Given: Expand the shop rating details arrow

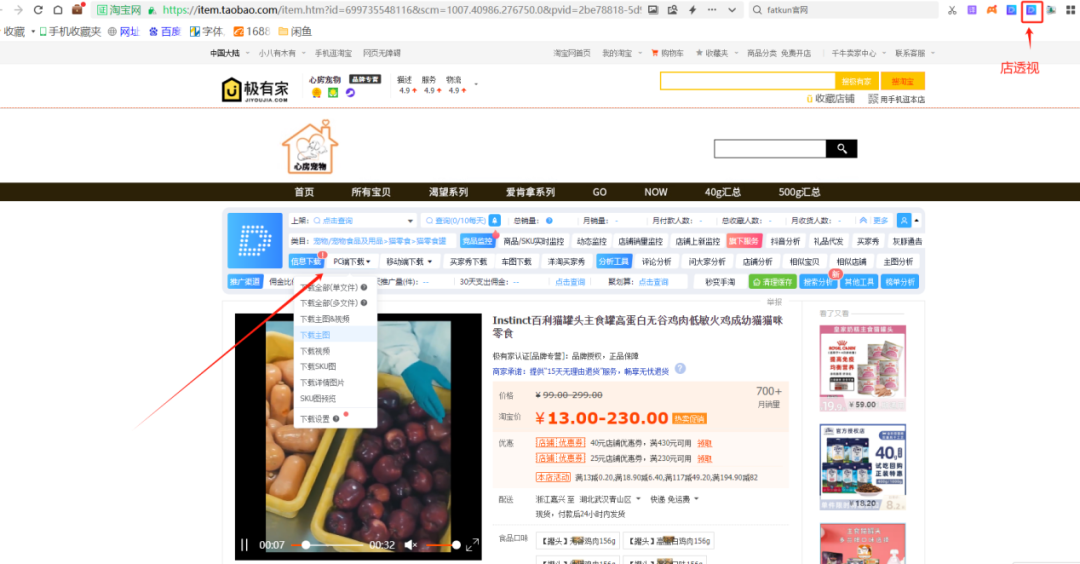Looking at the screenshot, I should click(x=476, y=84).
